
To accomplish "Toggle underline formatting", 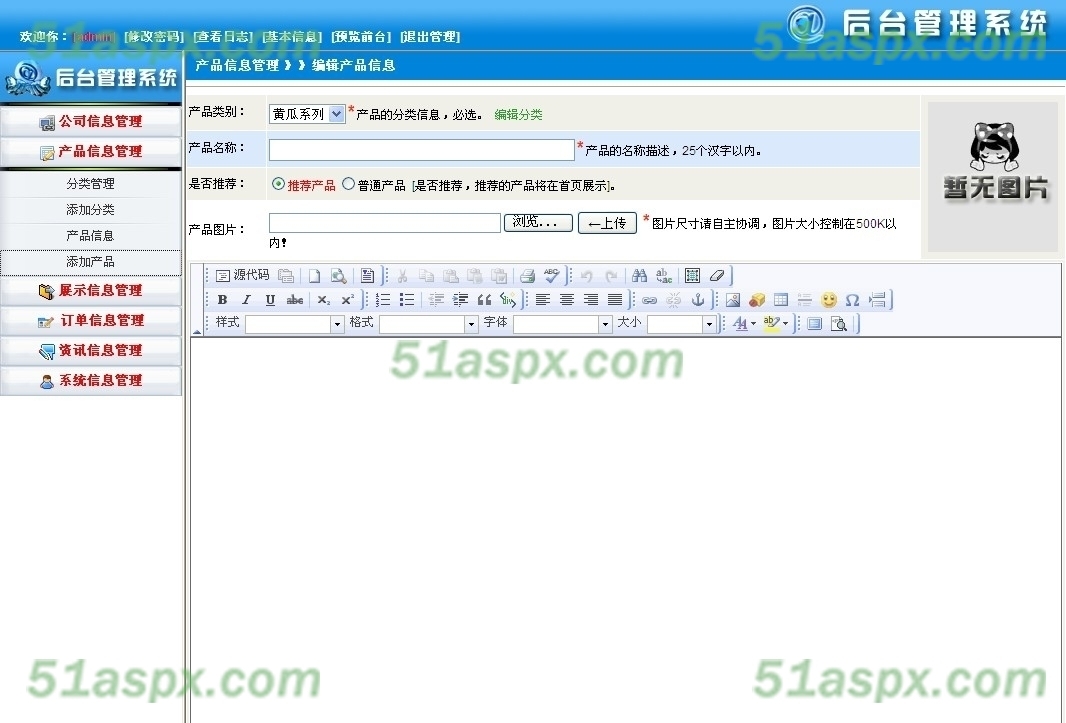I will point(270,300).
